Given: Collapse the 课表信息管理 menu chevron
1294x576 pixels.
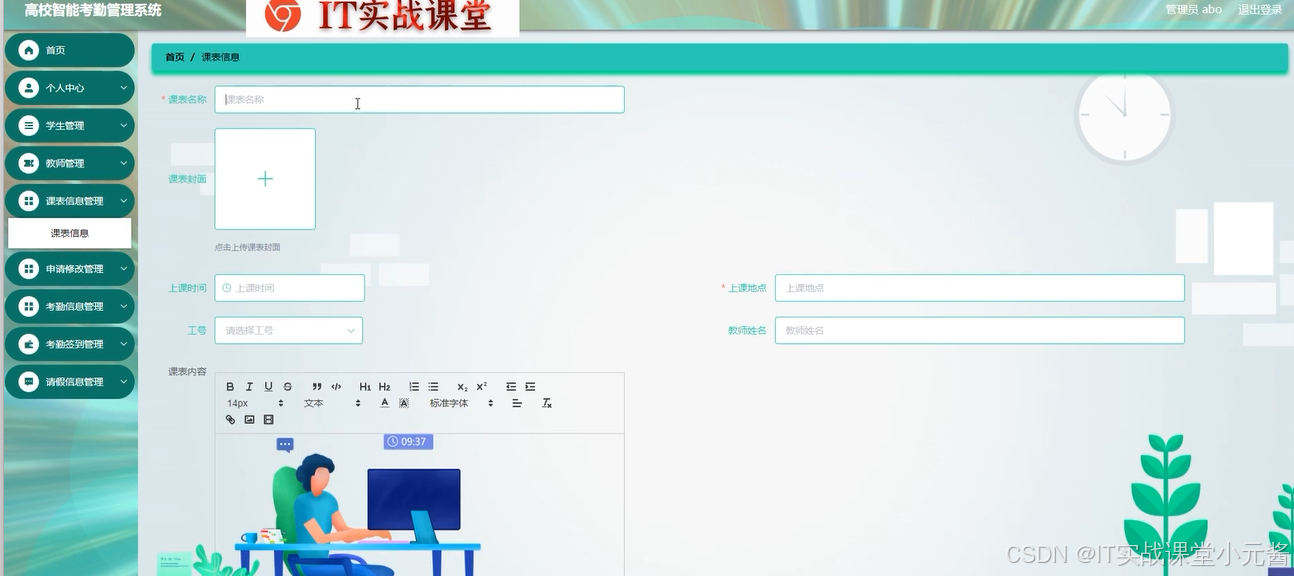Looking at the screenshot, I should pyautogui.click(x=124, y=201).
